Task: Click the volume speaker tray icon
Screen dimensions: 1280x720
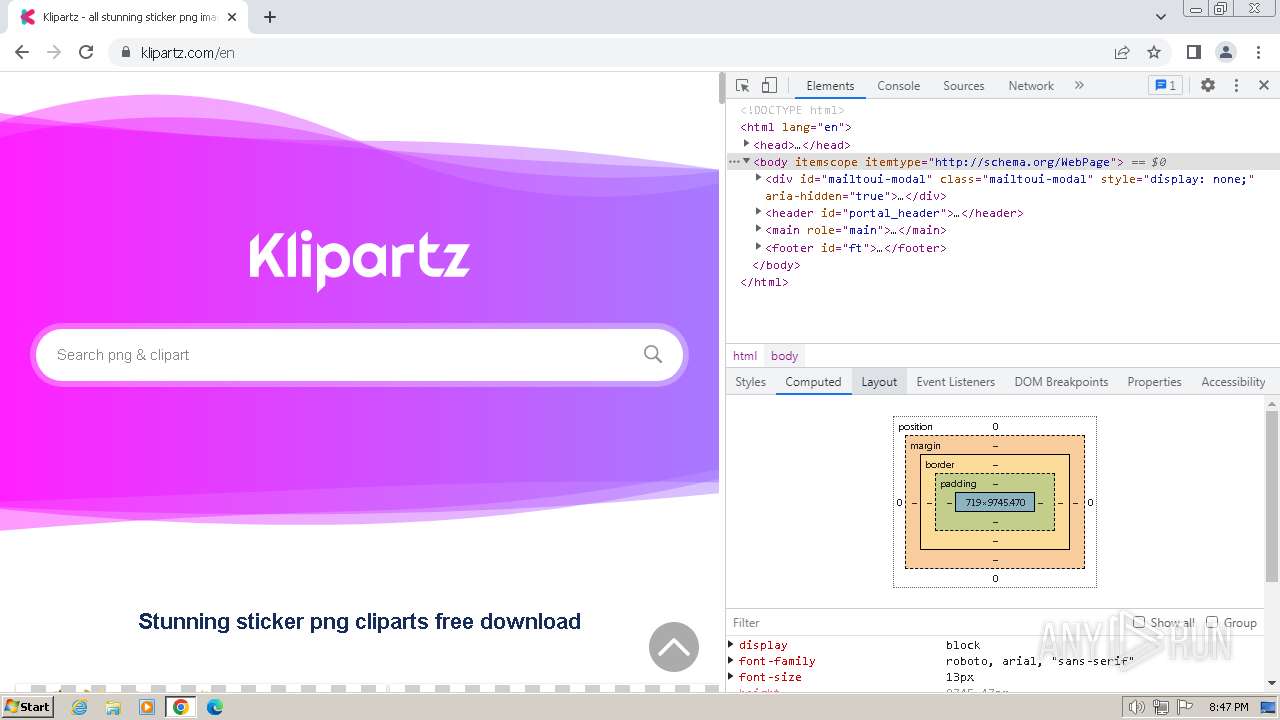Action: click(1137, 707)
